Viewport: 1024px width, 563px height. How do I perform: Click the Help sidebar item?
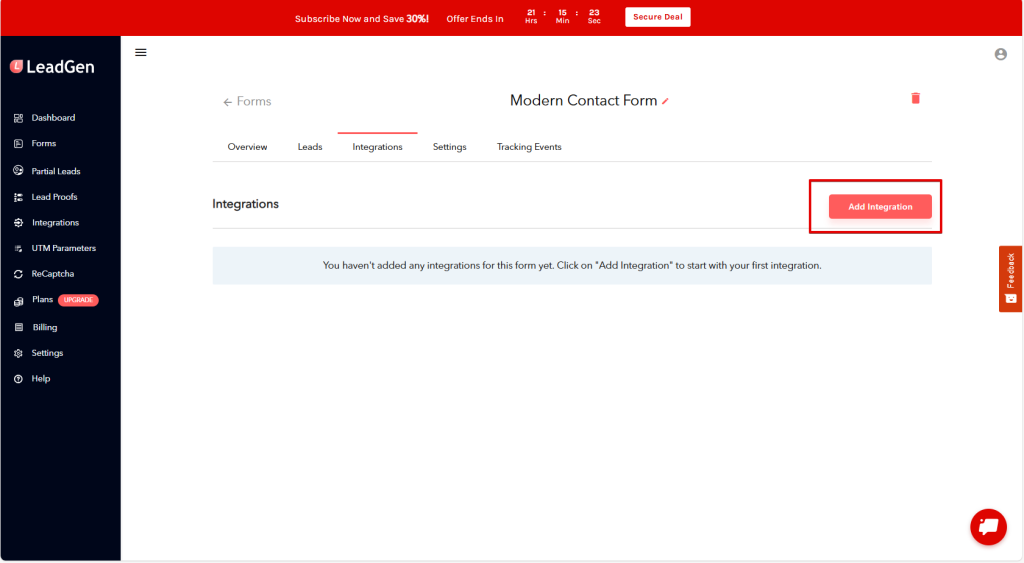(40, 379)
